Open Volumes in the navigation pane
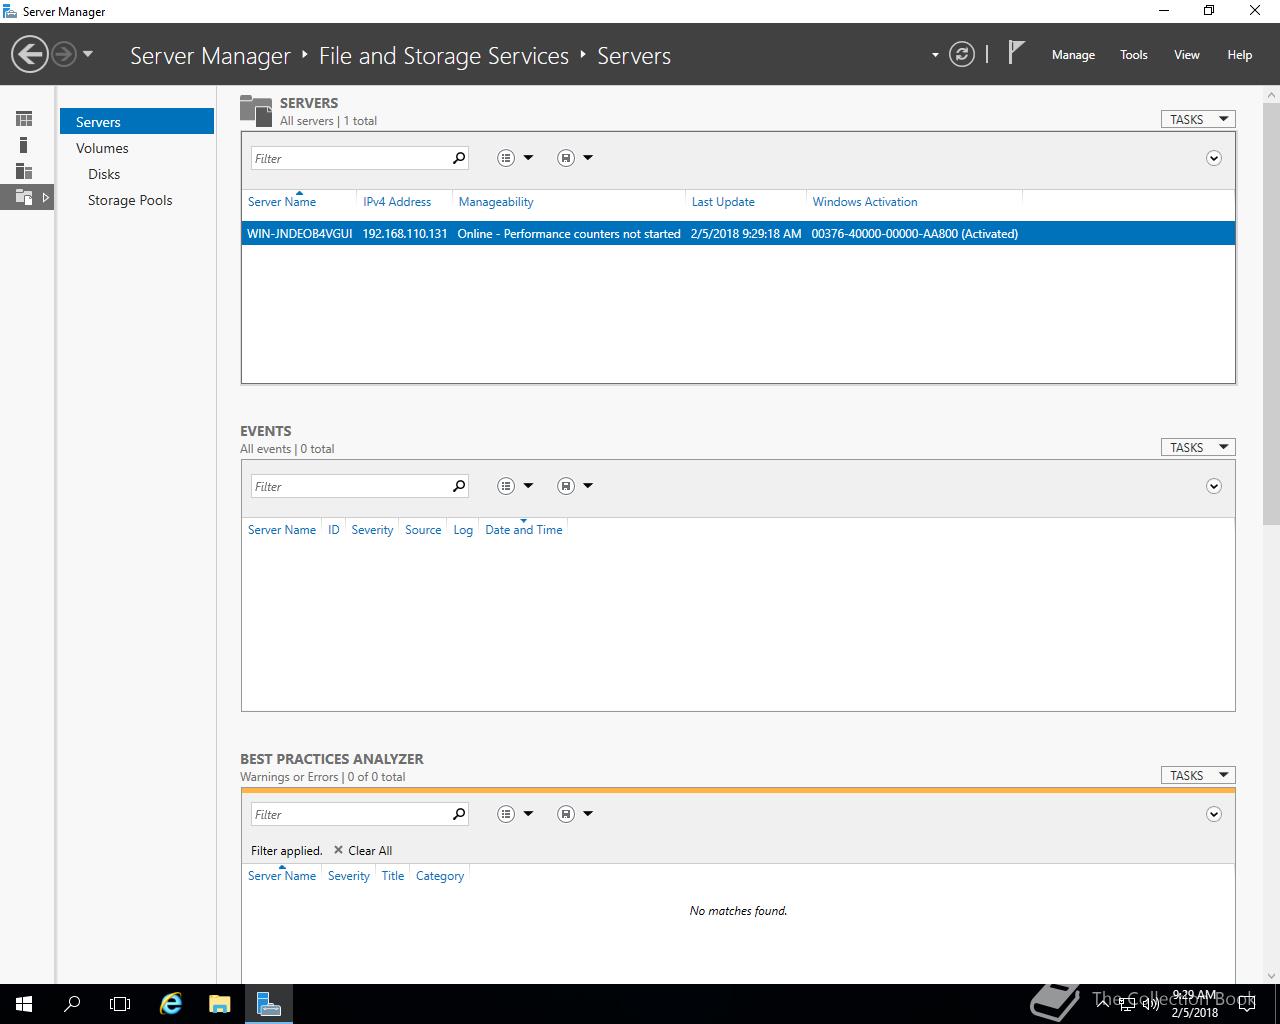The height and width of the screenshot is (1024, 1280). pos(102,148)
